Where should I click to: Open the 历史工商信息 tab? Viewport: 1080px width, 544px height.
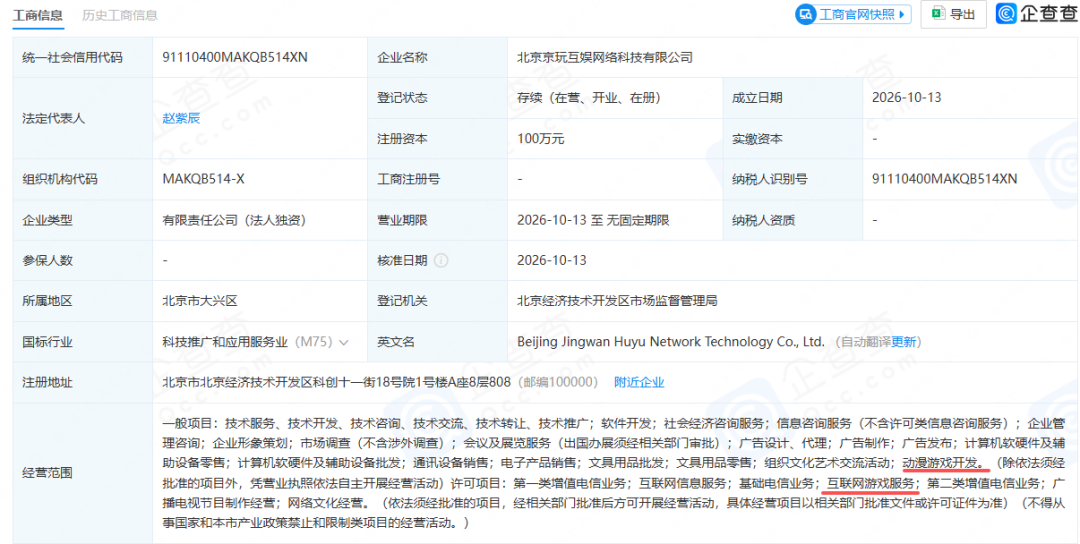pyautogui.click(x=119, y=14)
